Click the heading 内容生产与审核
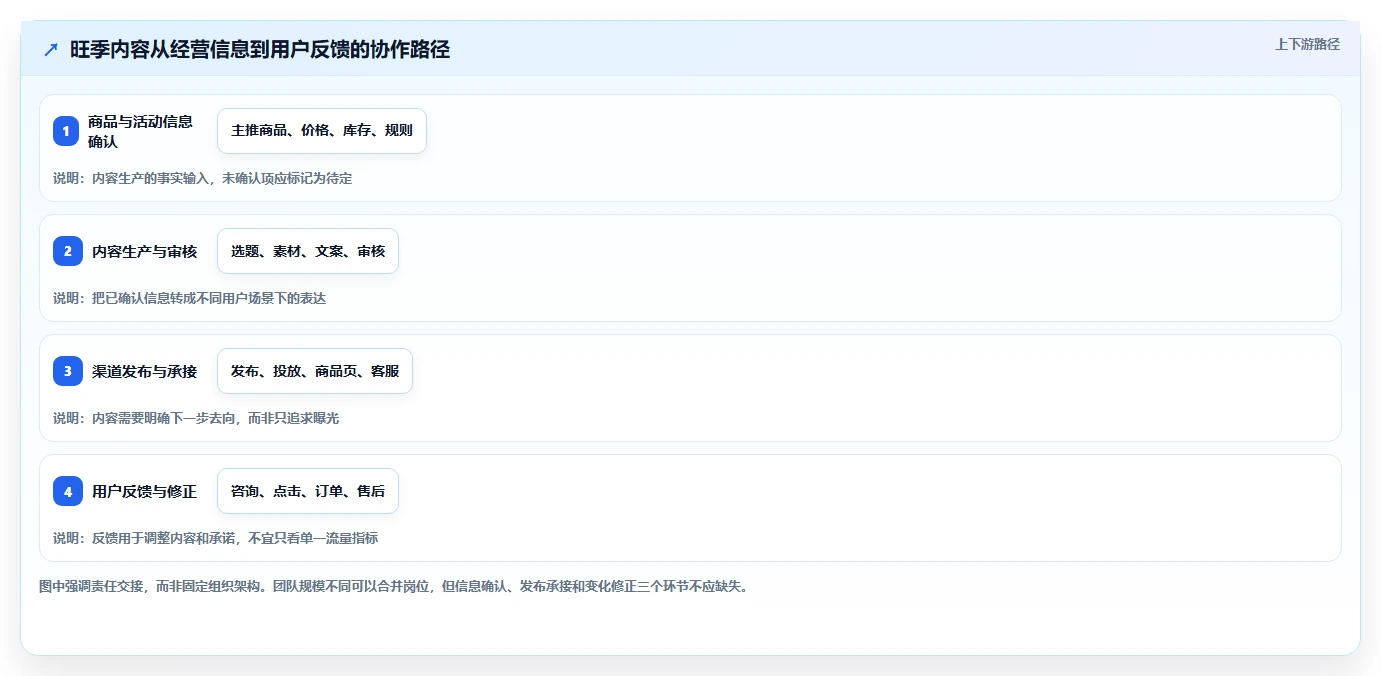Viewport: 1381px width, 676px height. [144, 251]
